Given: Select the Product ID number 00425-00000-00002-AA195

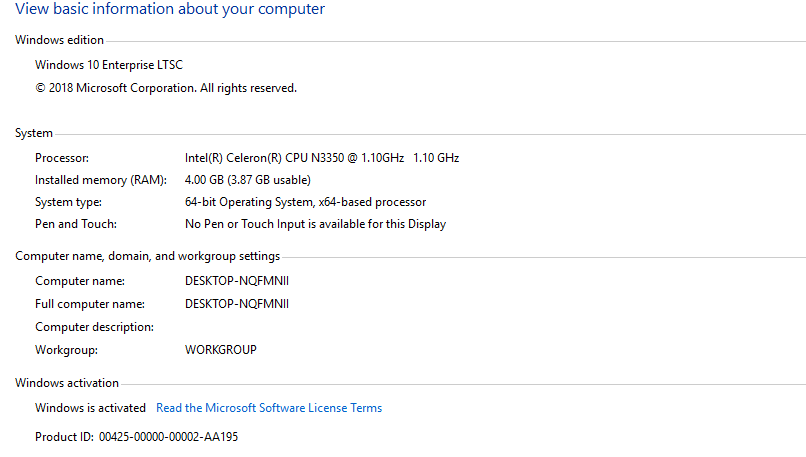Looking at the screenshot, I should click(168, 437).
